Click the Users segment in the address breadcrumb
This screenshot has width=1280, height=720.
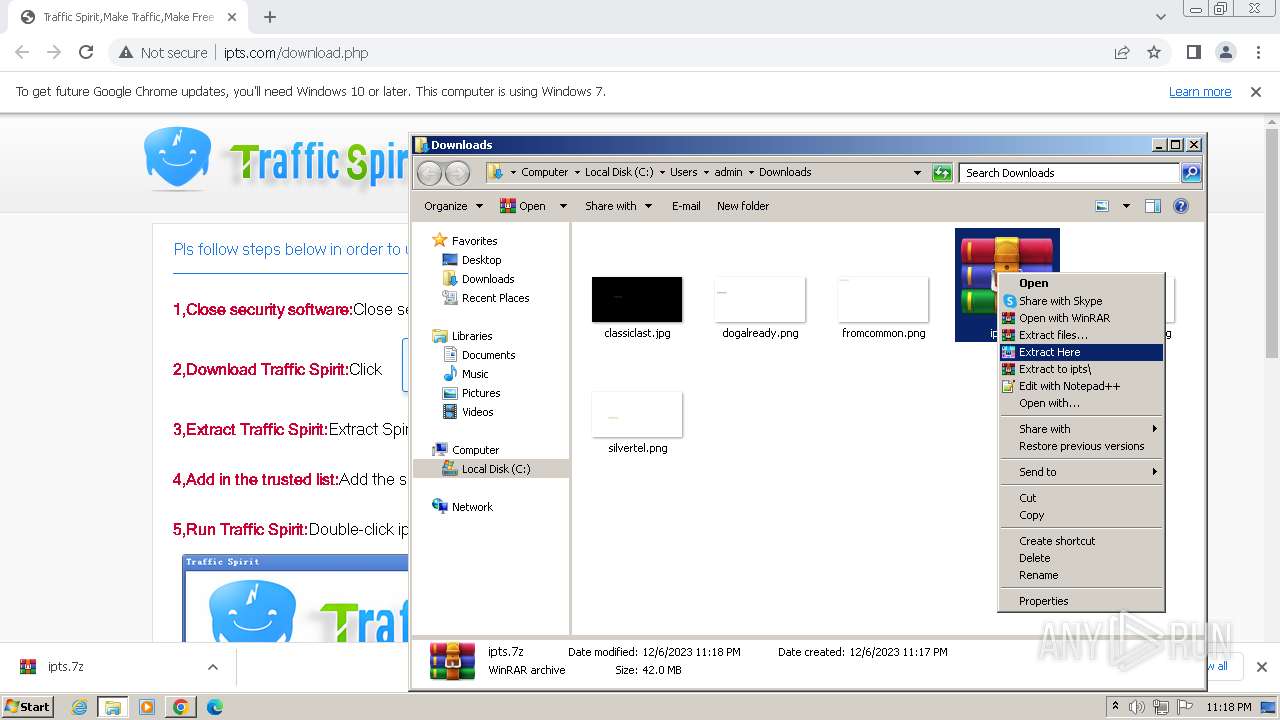[684, 172]
